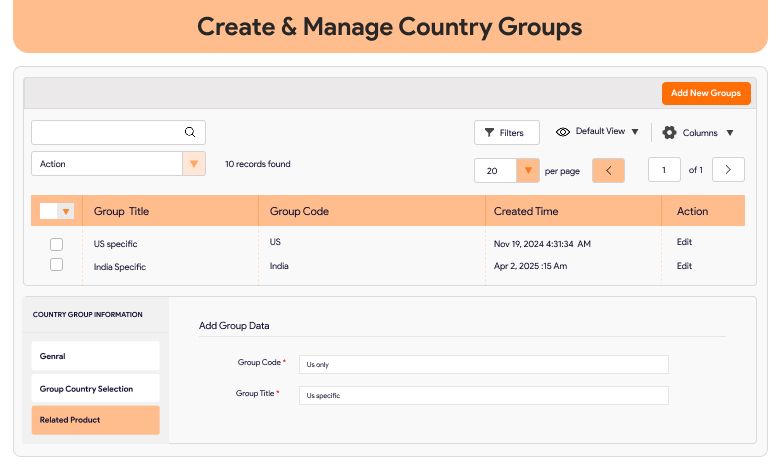Click the Add New Groups button
Image resolution: width=782 pixels, height=473 pixels.
coord(706,93)
